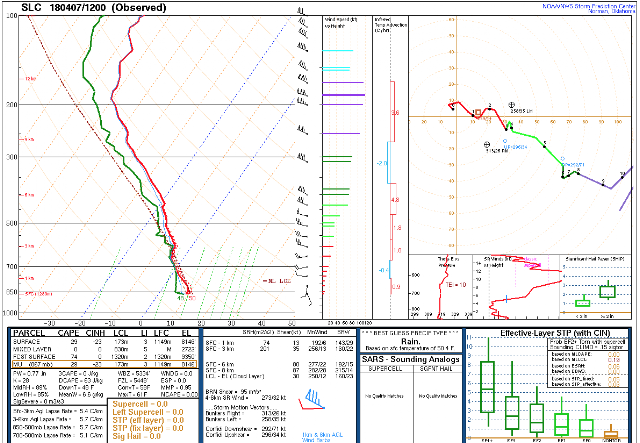Click the 12 km height marker on skew-T

point(31,78)
